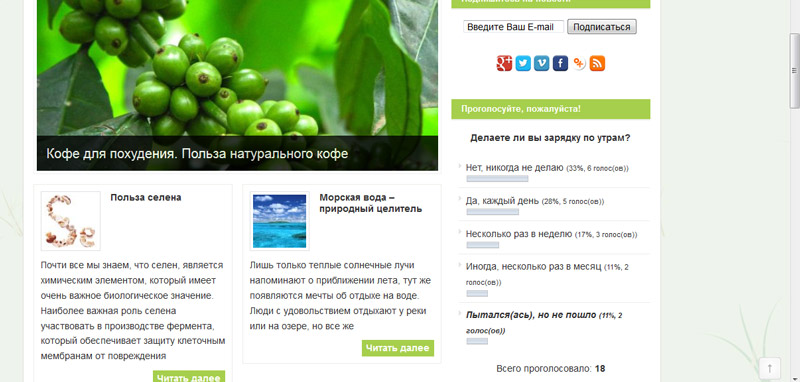Click the 'Всего проголосовало: 18' total

tap(551, 368)
